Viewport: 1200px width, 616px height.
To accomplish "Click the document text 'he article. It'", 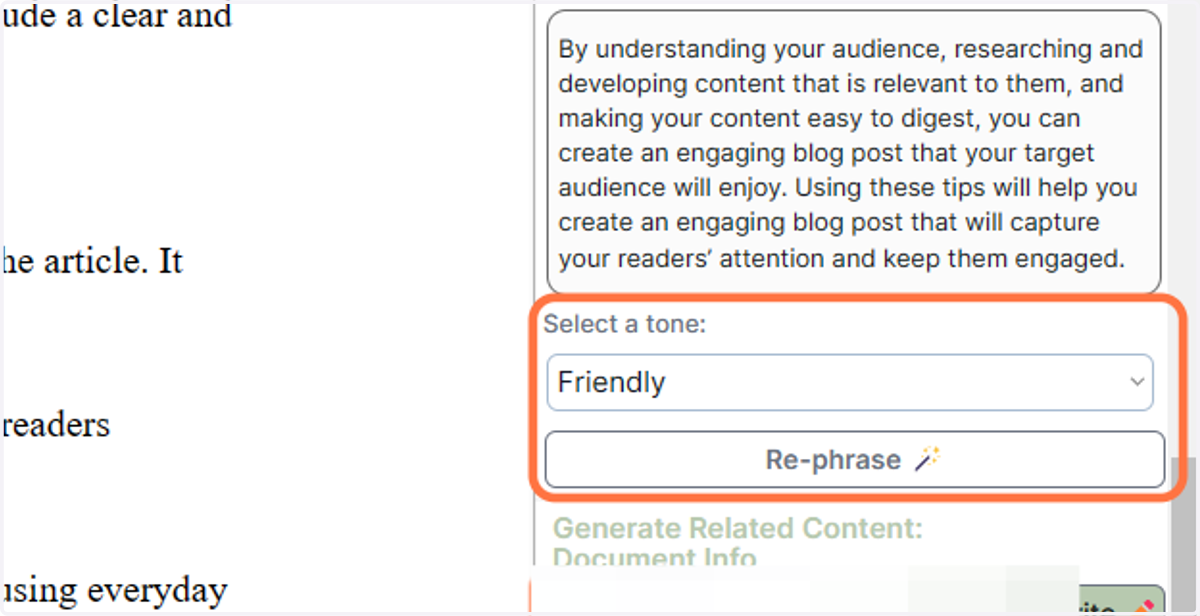I will pos(92,262).
